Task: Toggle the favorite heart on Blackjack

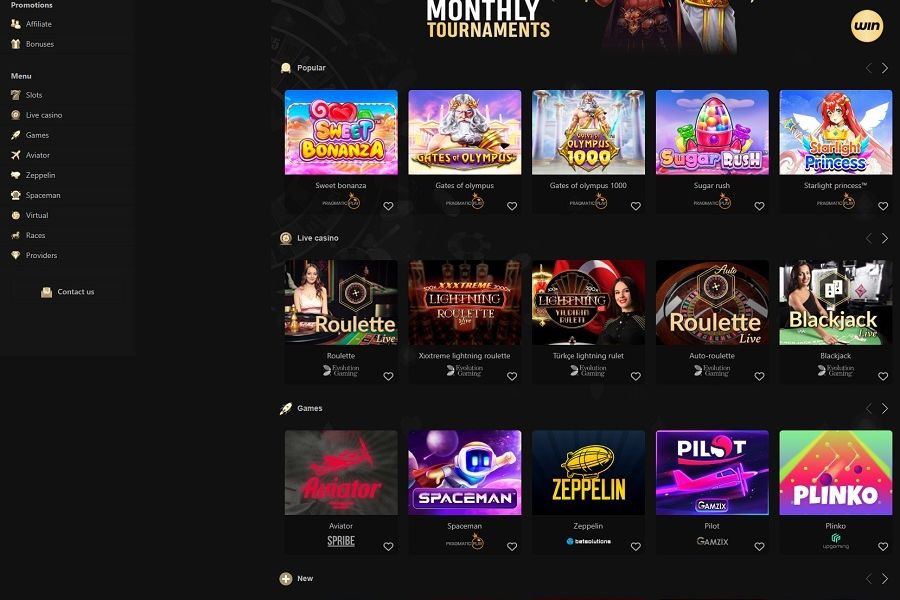Action: (883, 376)
